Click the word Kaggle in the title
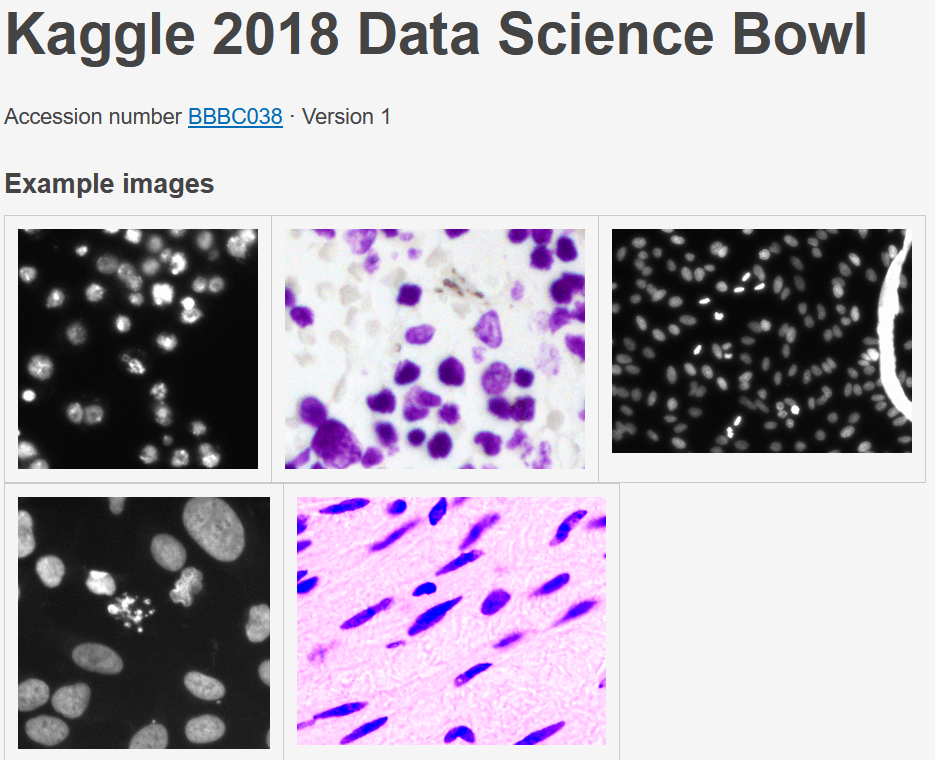935x760 pixels. 100,36
